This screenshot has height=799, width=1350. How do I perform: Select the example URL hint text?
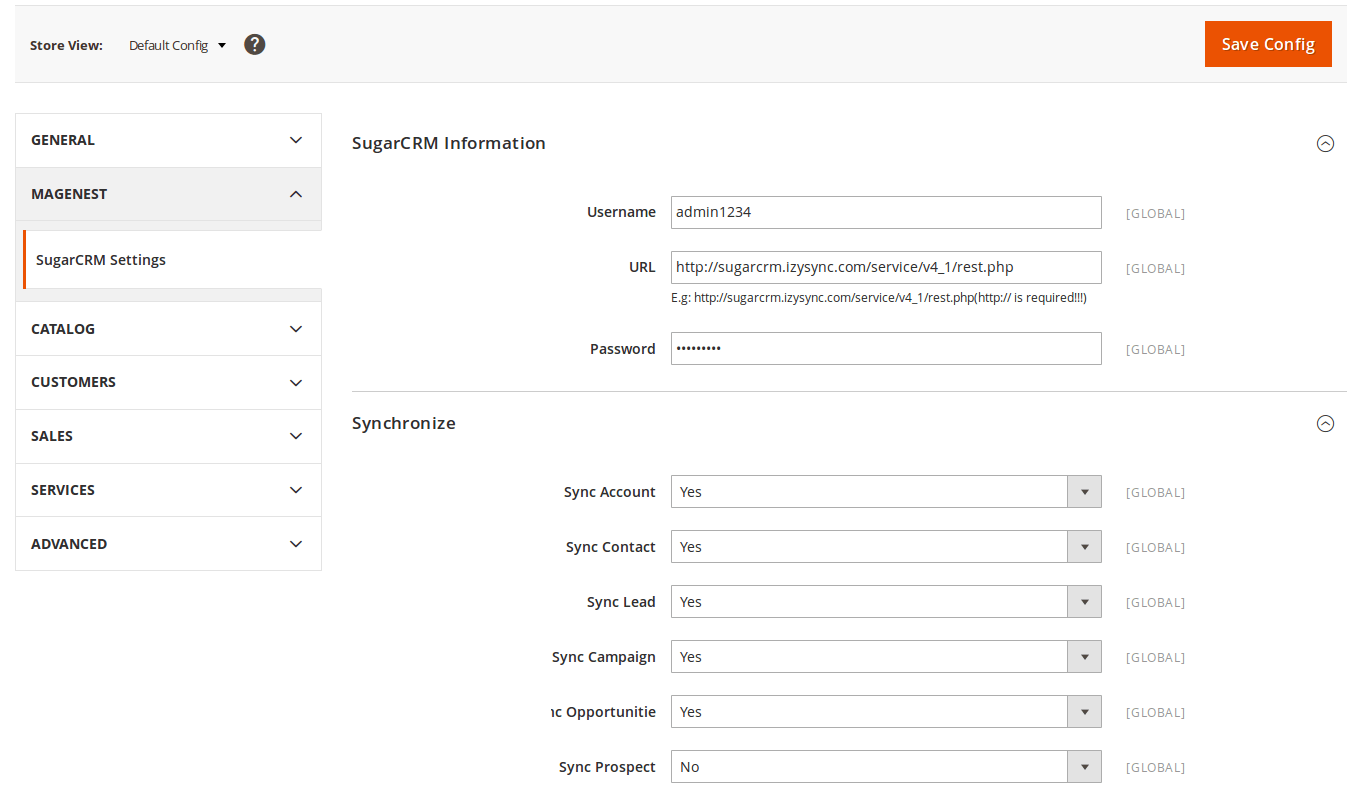pos(879,298)
